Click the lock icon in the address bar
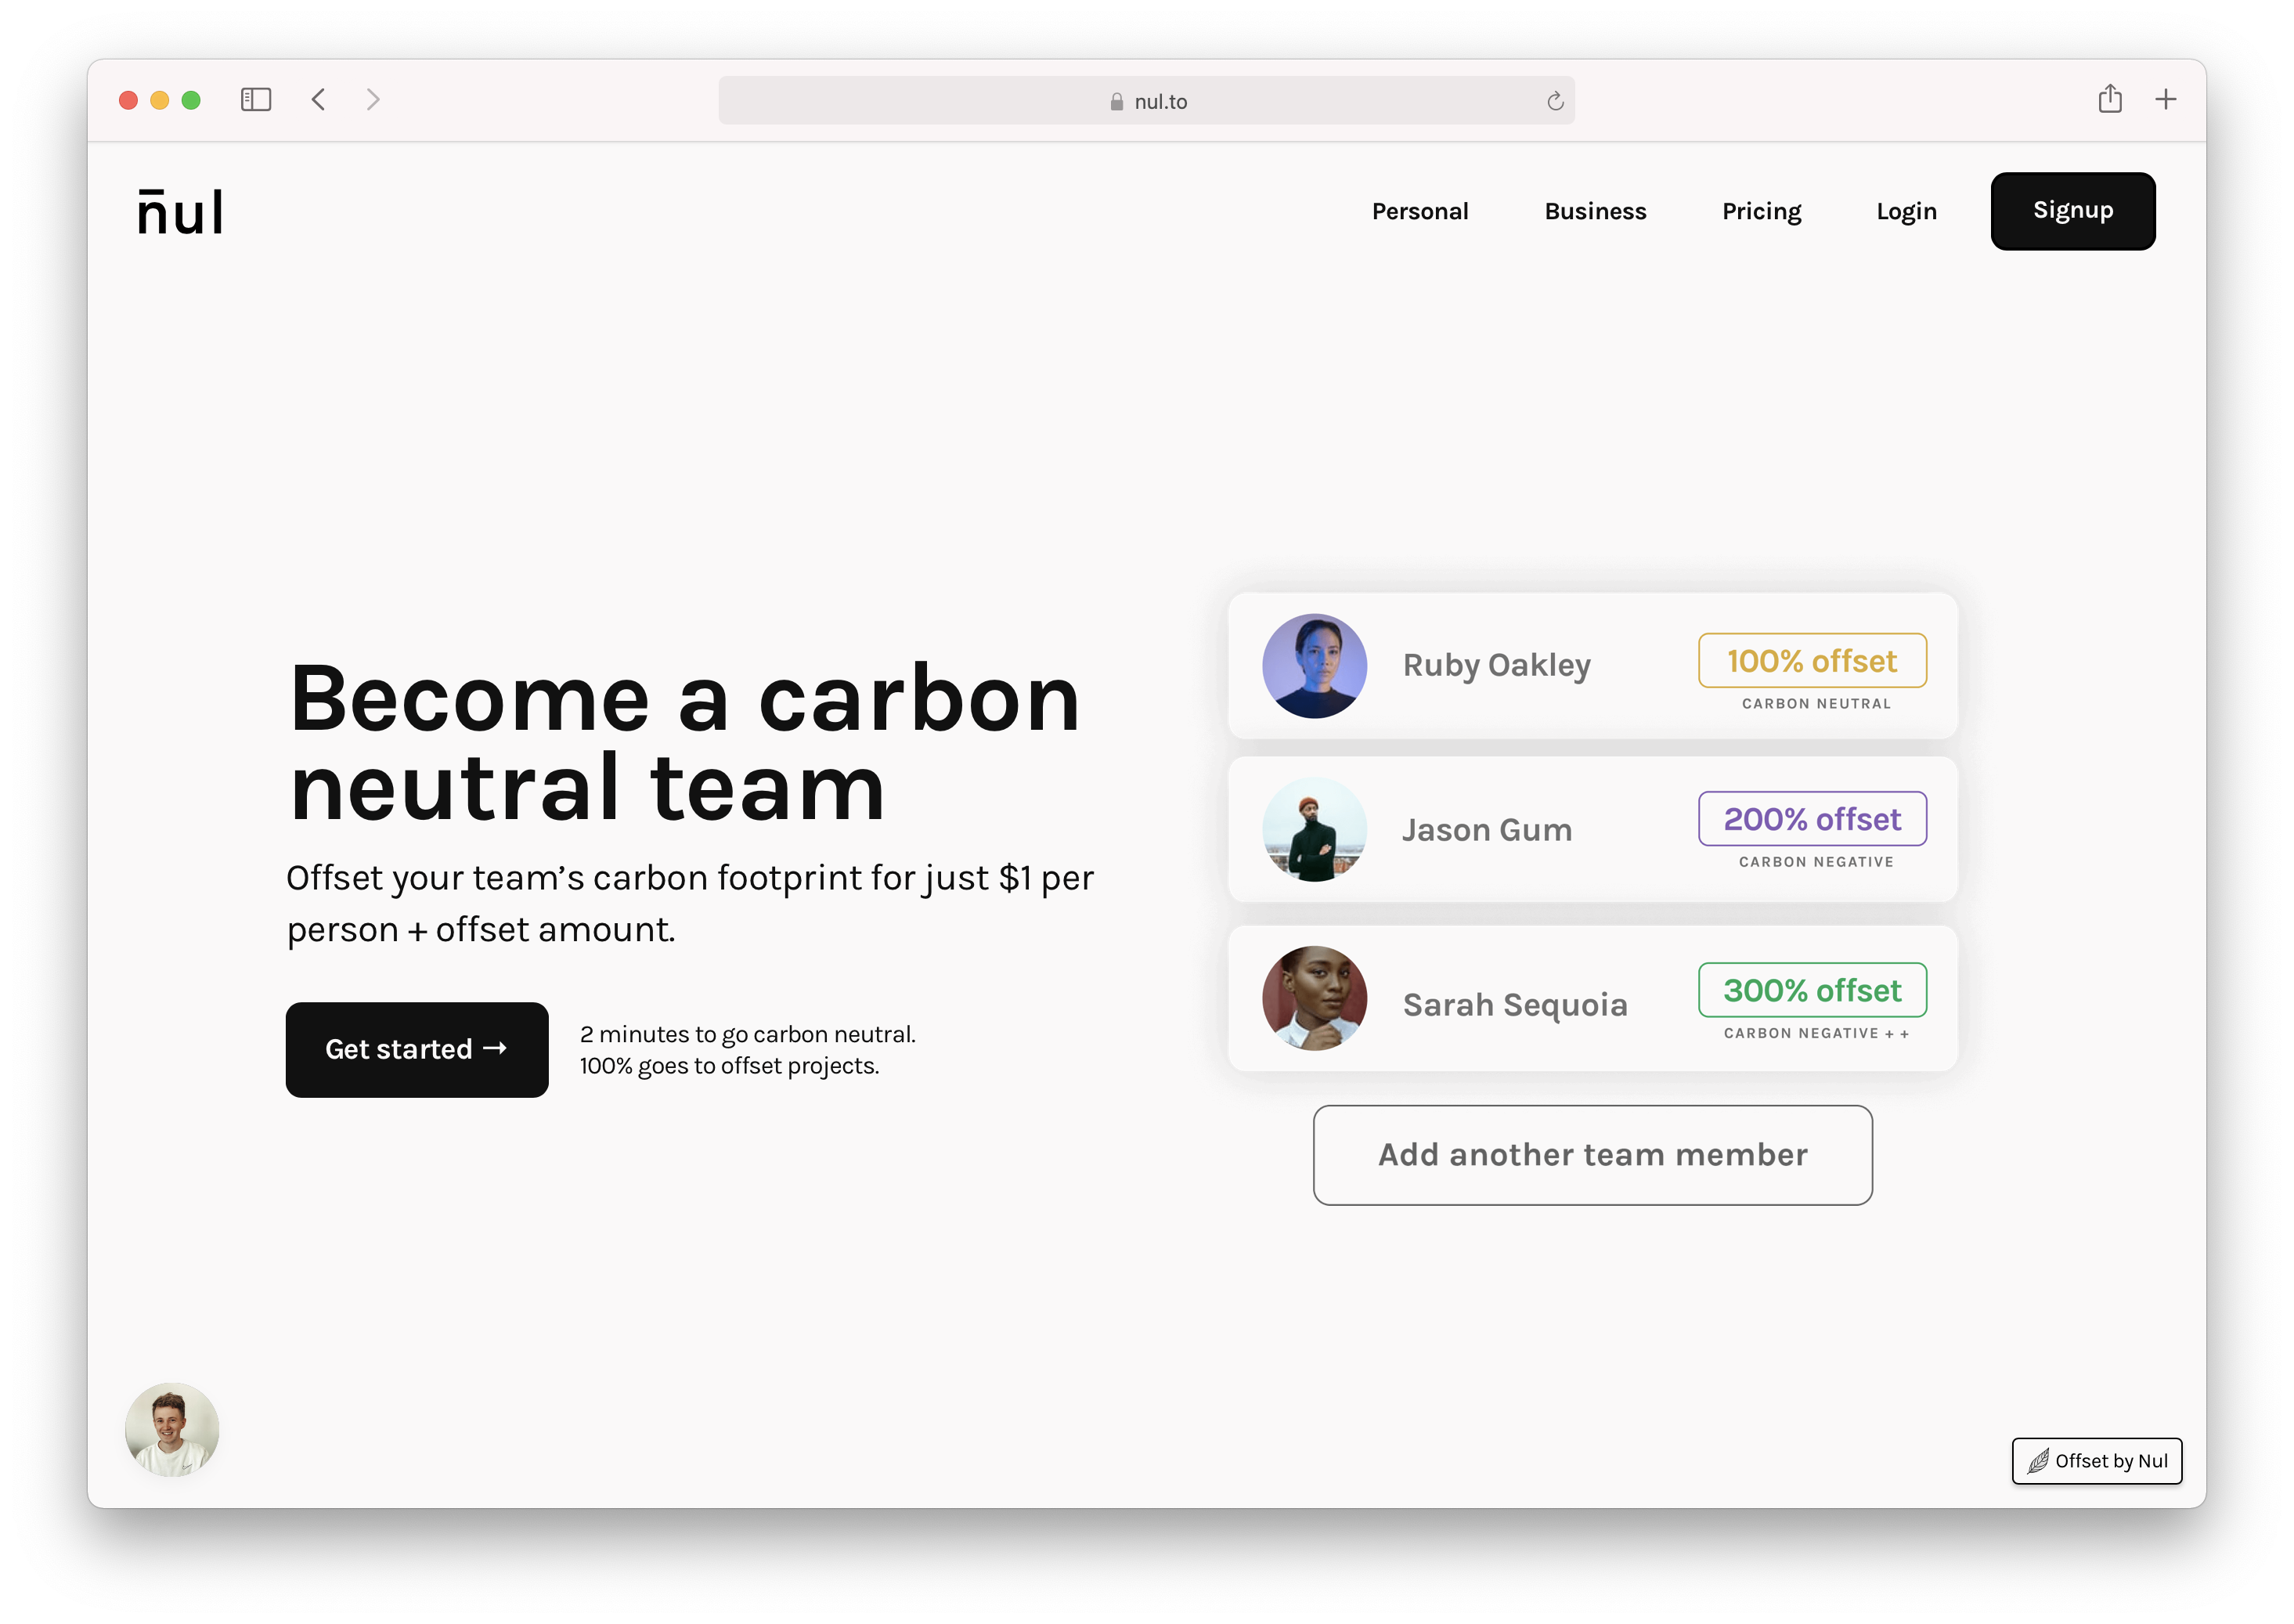This screenshot has height=1624, width=2294. pos(1116,102)
